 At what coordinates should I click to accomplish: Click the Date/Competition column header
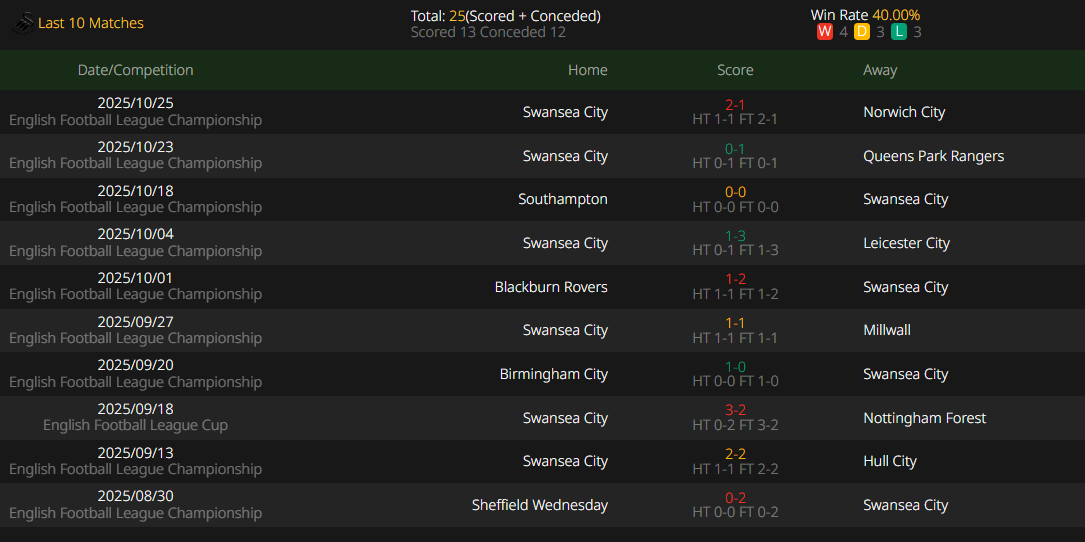point(136,70)
